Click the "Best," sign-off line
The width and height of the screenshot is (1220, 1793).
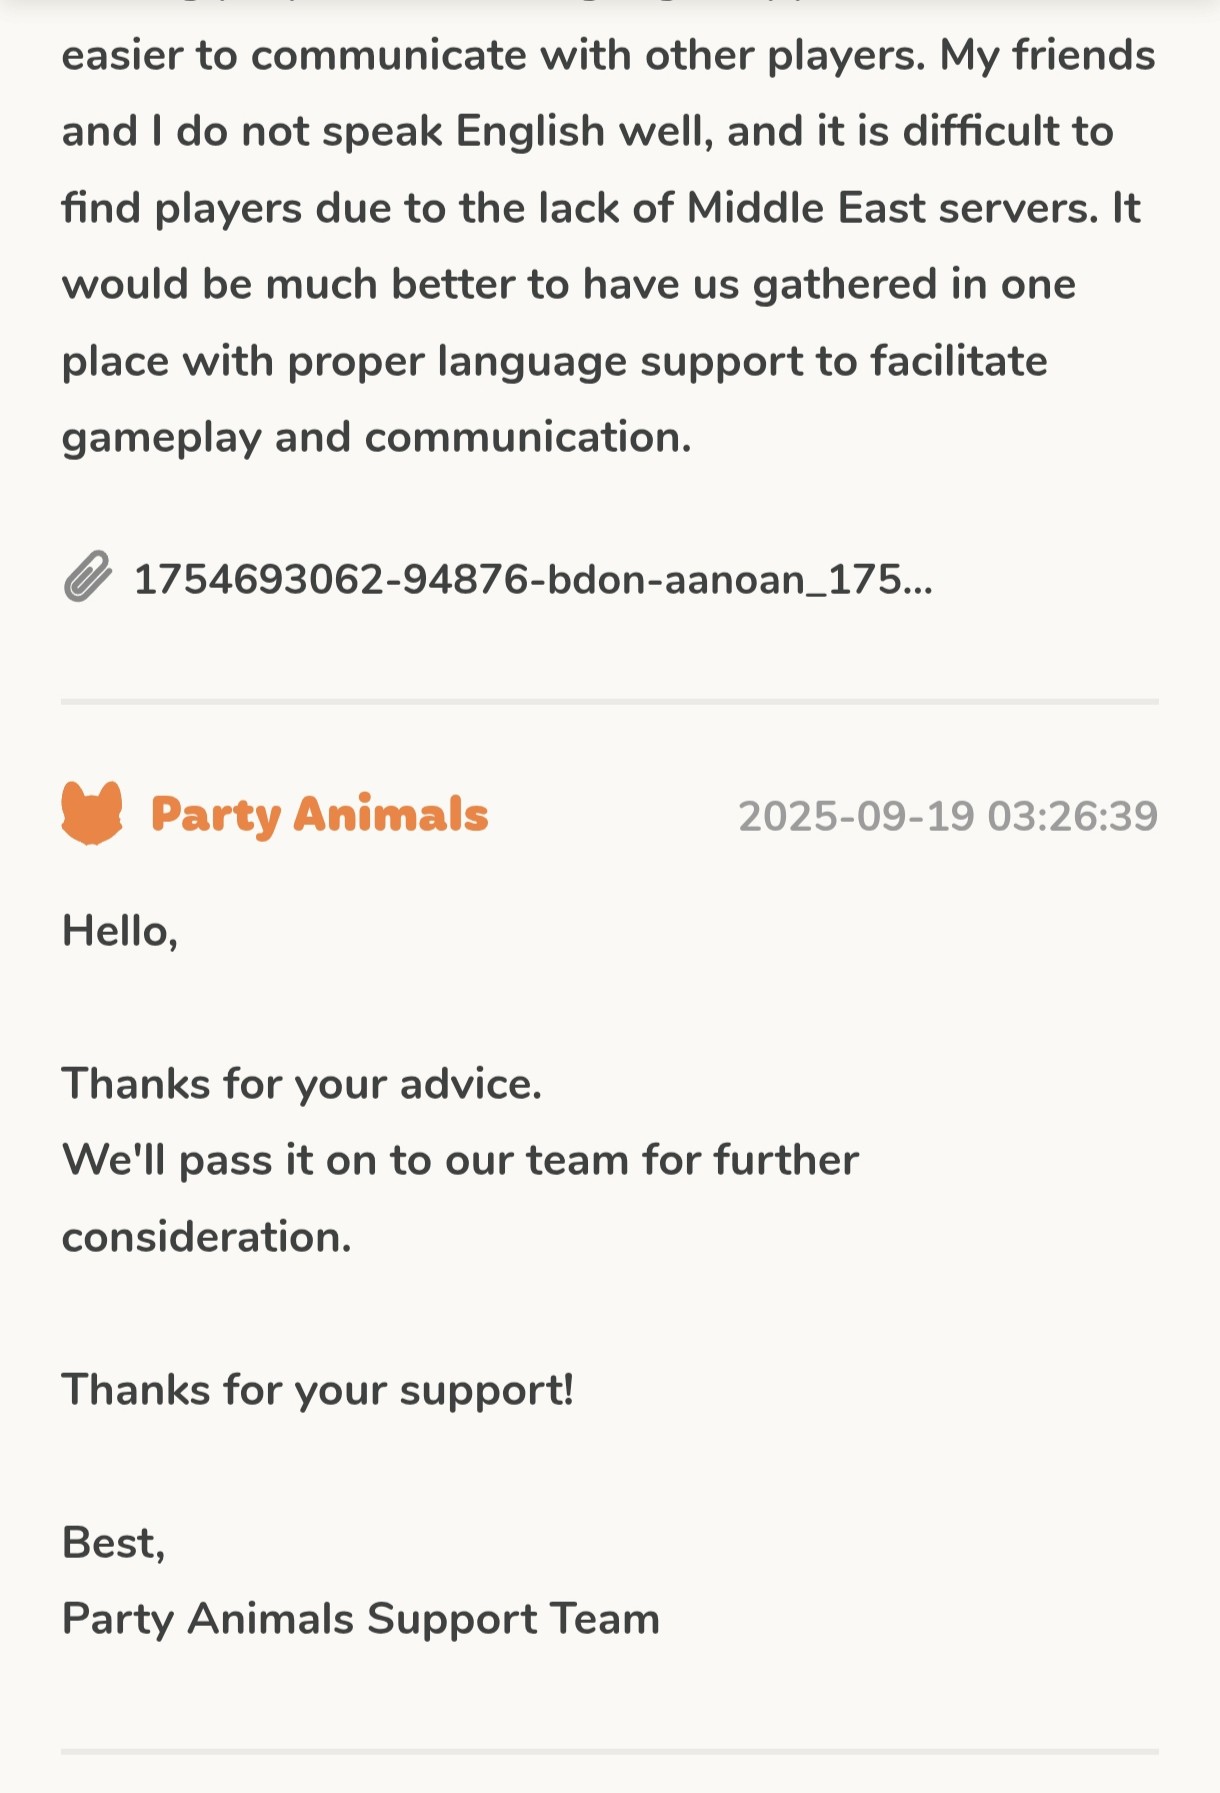tap(113, 1542)
